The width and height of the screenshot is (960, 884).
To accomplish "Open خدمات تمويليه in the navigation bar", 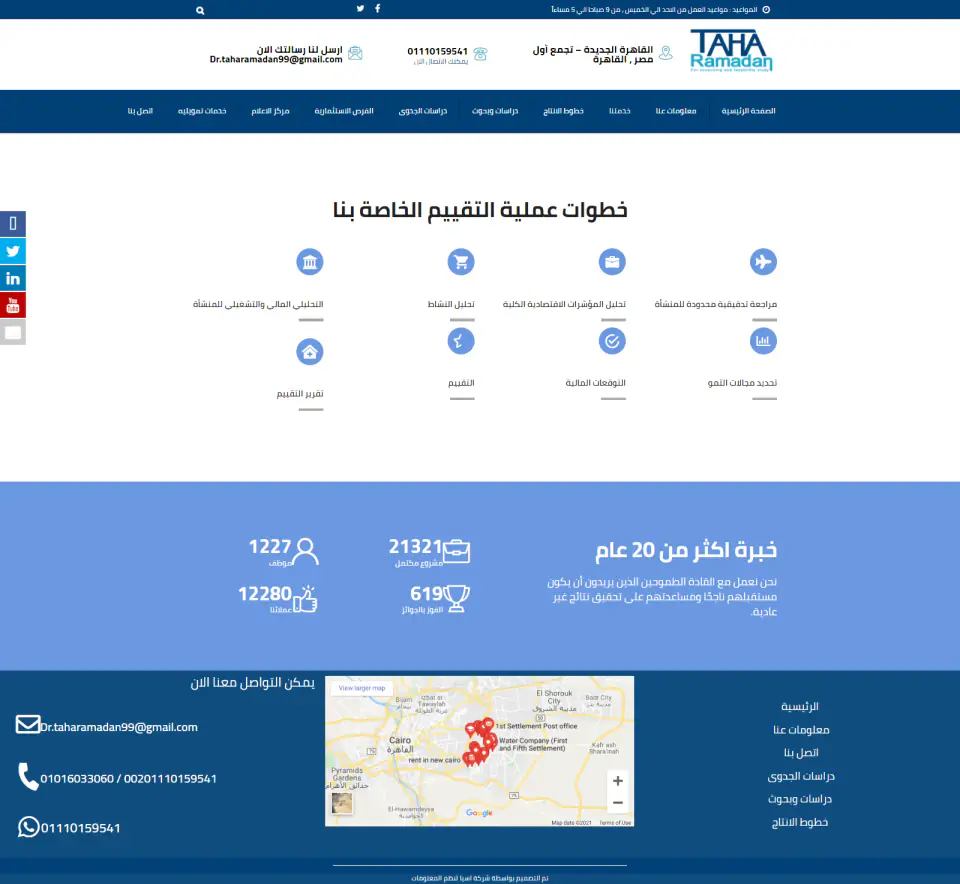I will (202, 111).
